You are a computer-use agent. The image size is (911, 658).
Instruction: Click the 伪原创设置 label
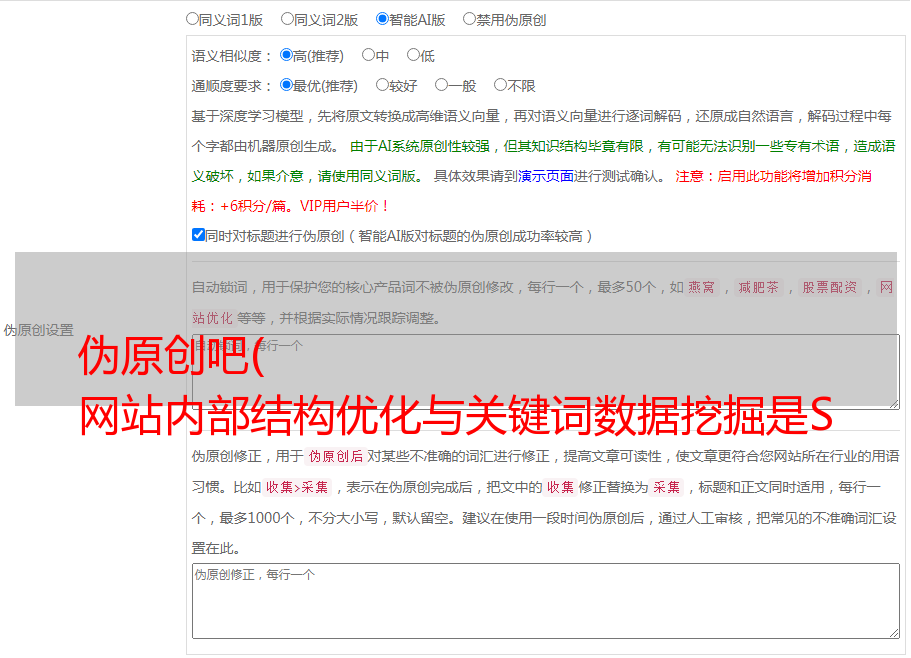(38, 330)
